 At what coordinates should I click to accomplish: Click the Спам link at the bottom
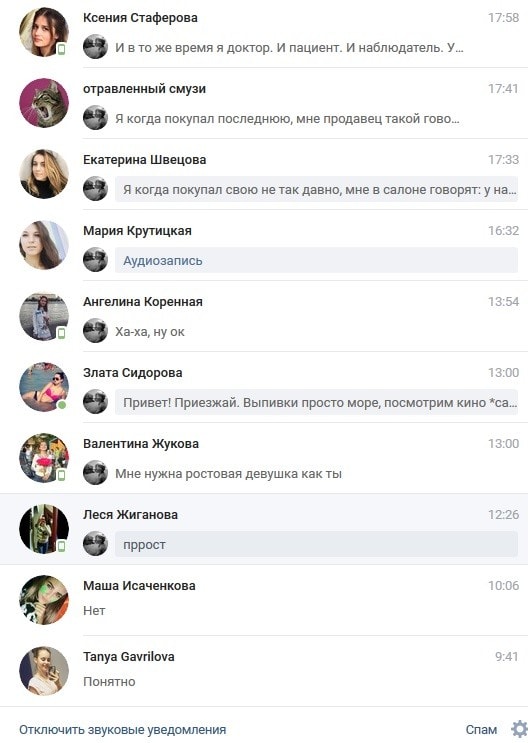(481, 729)
